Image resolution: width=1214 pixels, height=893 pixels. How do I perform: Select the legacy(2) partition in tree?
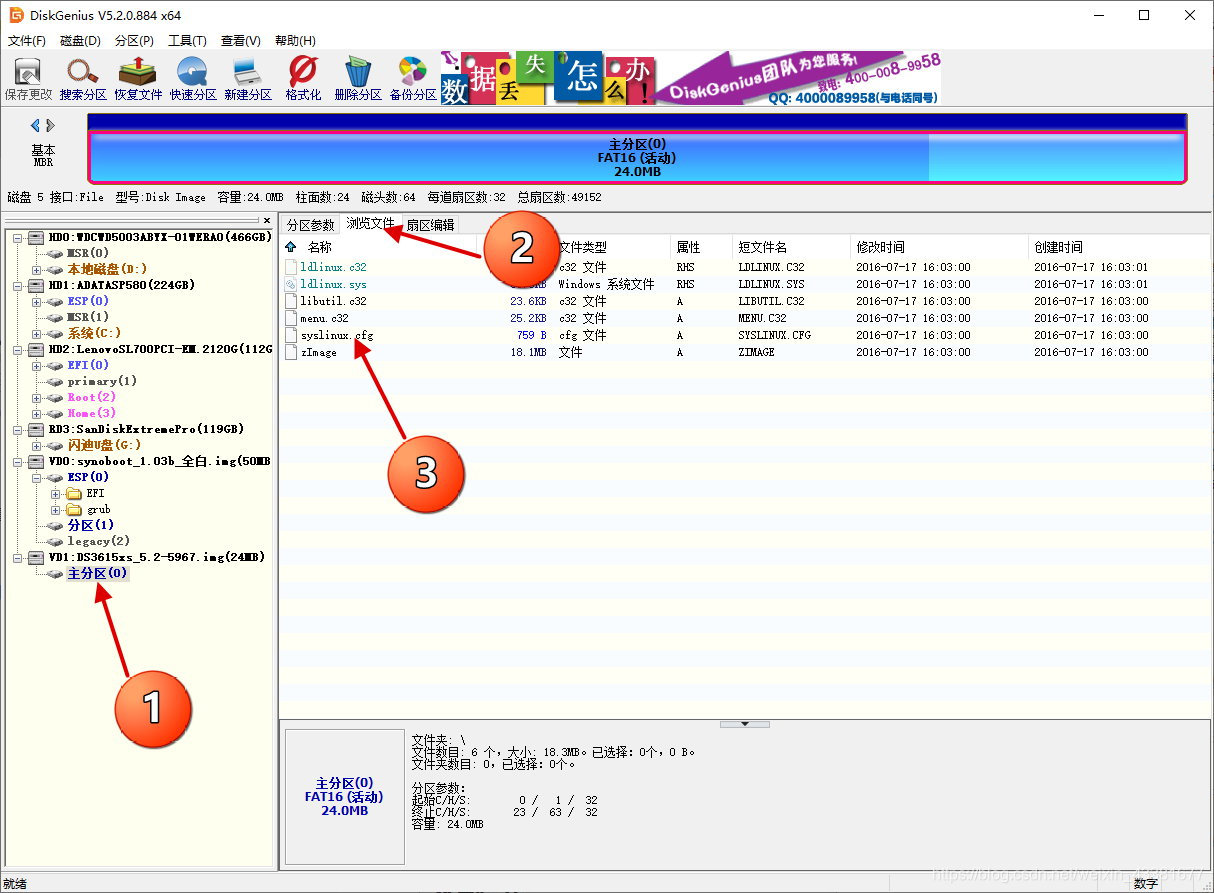click(x=98, y=541)
